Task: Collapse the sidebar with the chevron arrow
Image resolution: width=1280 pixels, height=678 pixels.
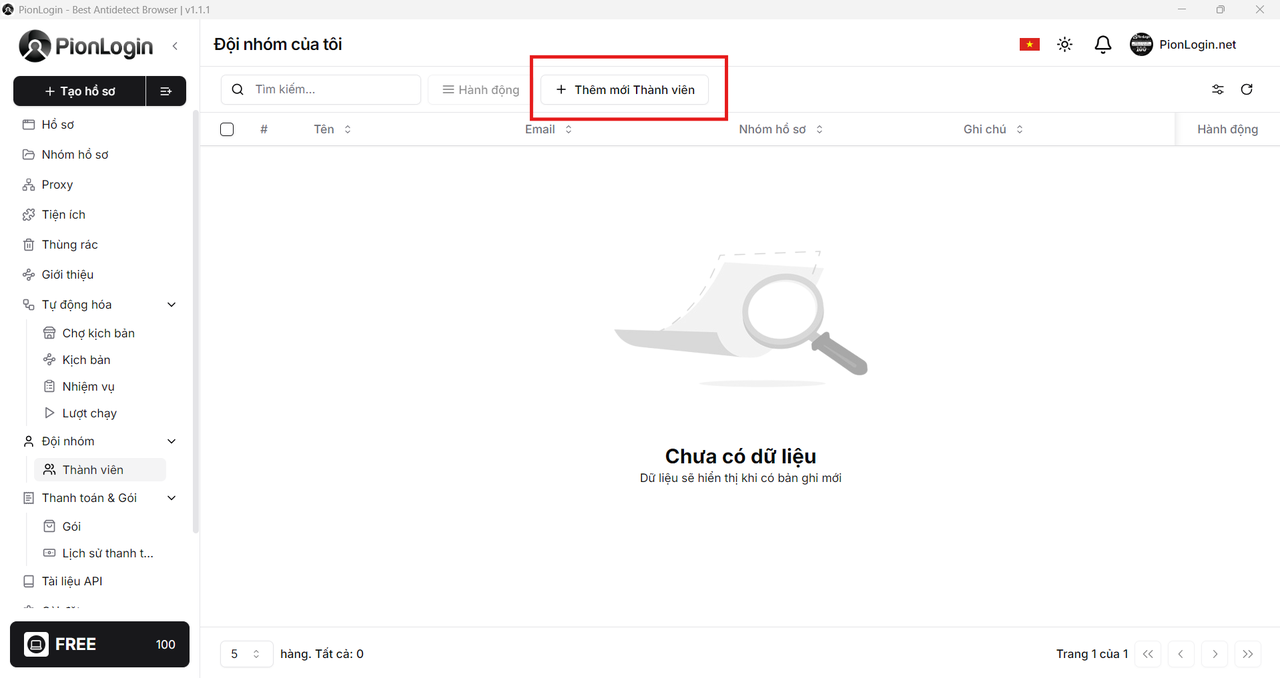Action: coord(175,46)
